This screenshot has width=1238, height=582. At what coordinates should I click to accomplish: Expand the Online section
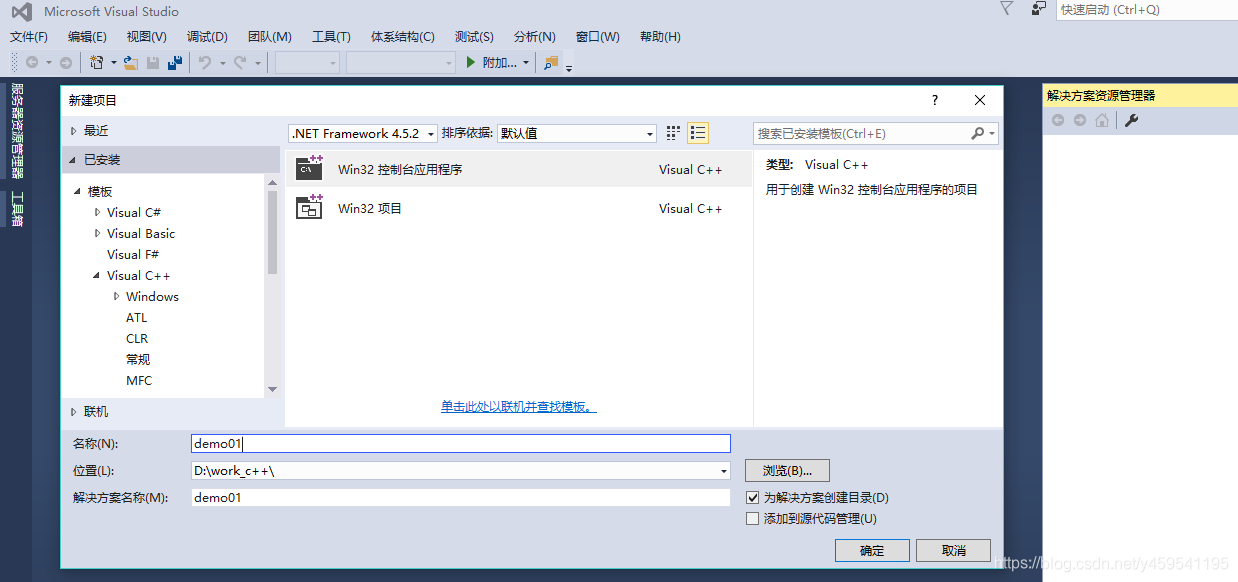pos(73,412)
